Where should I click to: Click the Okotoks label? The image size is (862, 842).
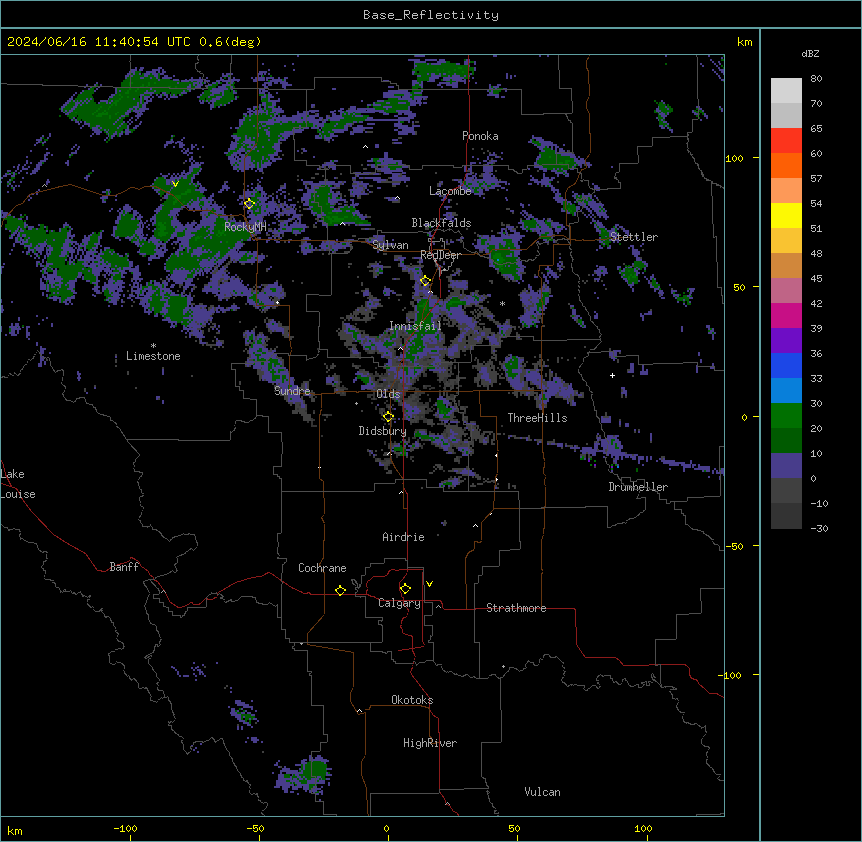(x=412, y=700)
